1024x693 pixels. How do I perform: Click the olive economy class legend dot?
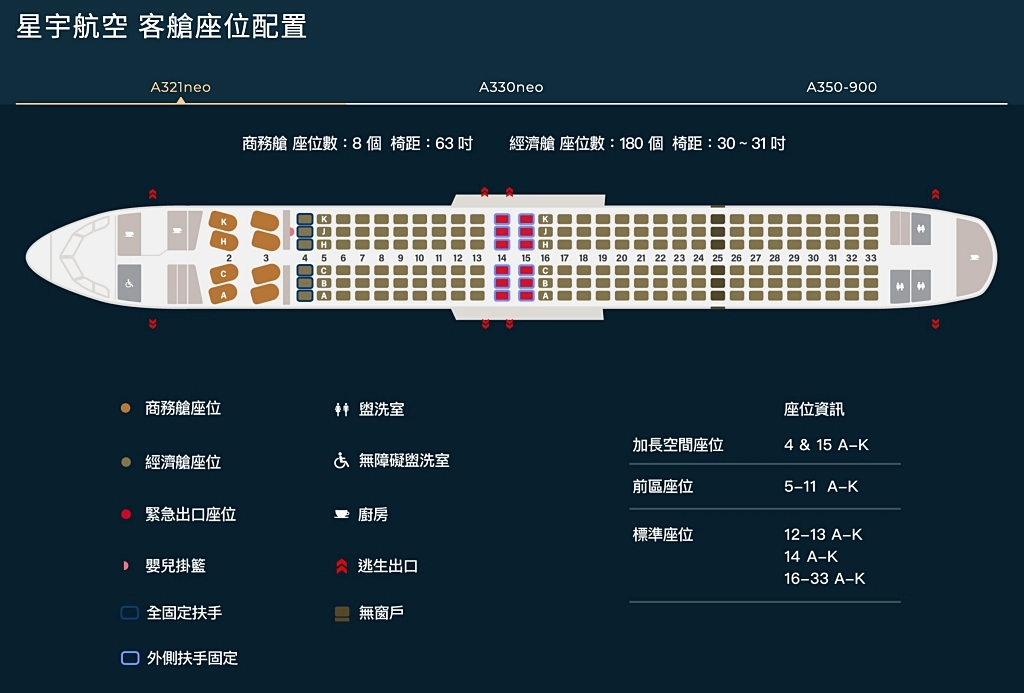coord(126,462)
